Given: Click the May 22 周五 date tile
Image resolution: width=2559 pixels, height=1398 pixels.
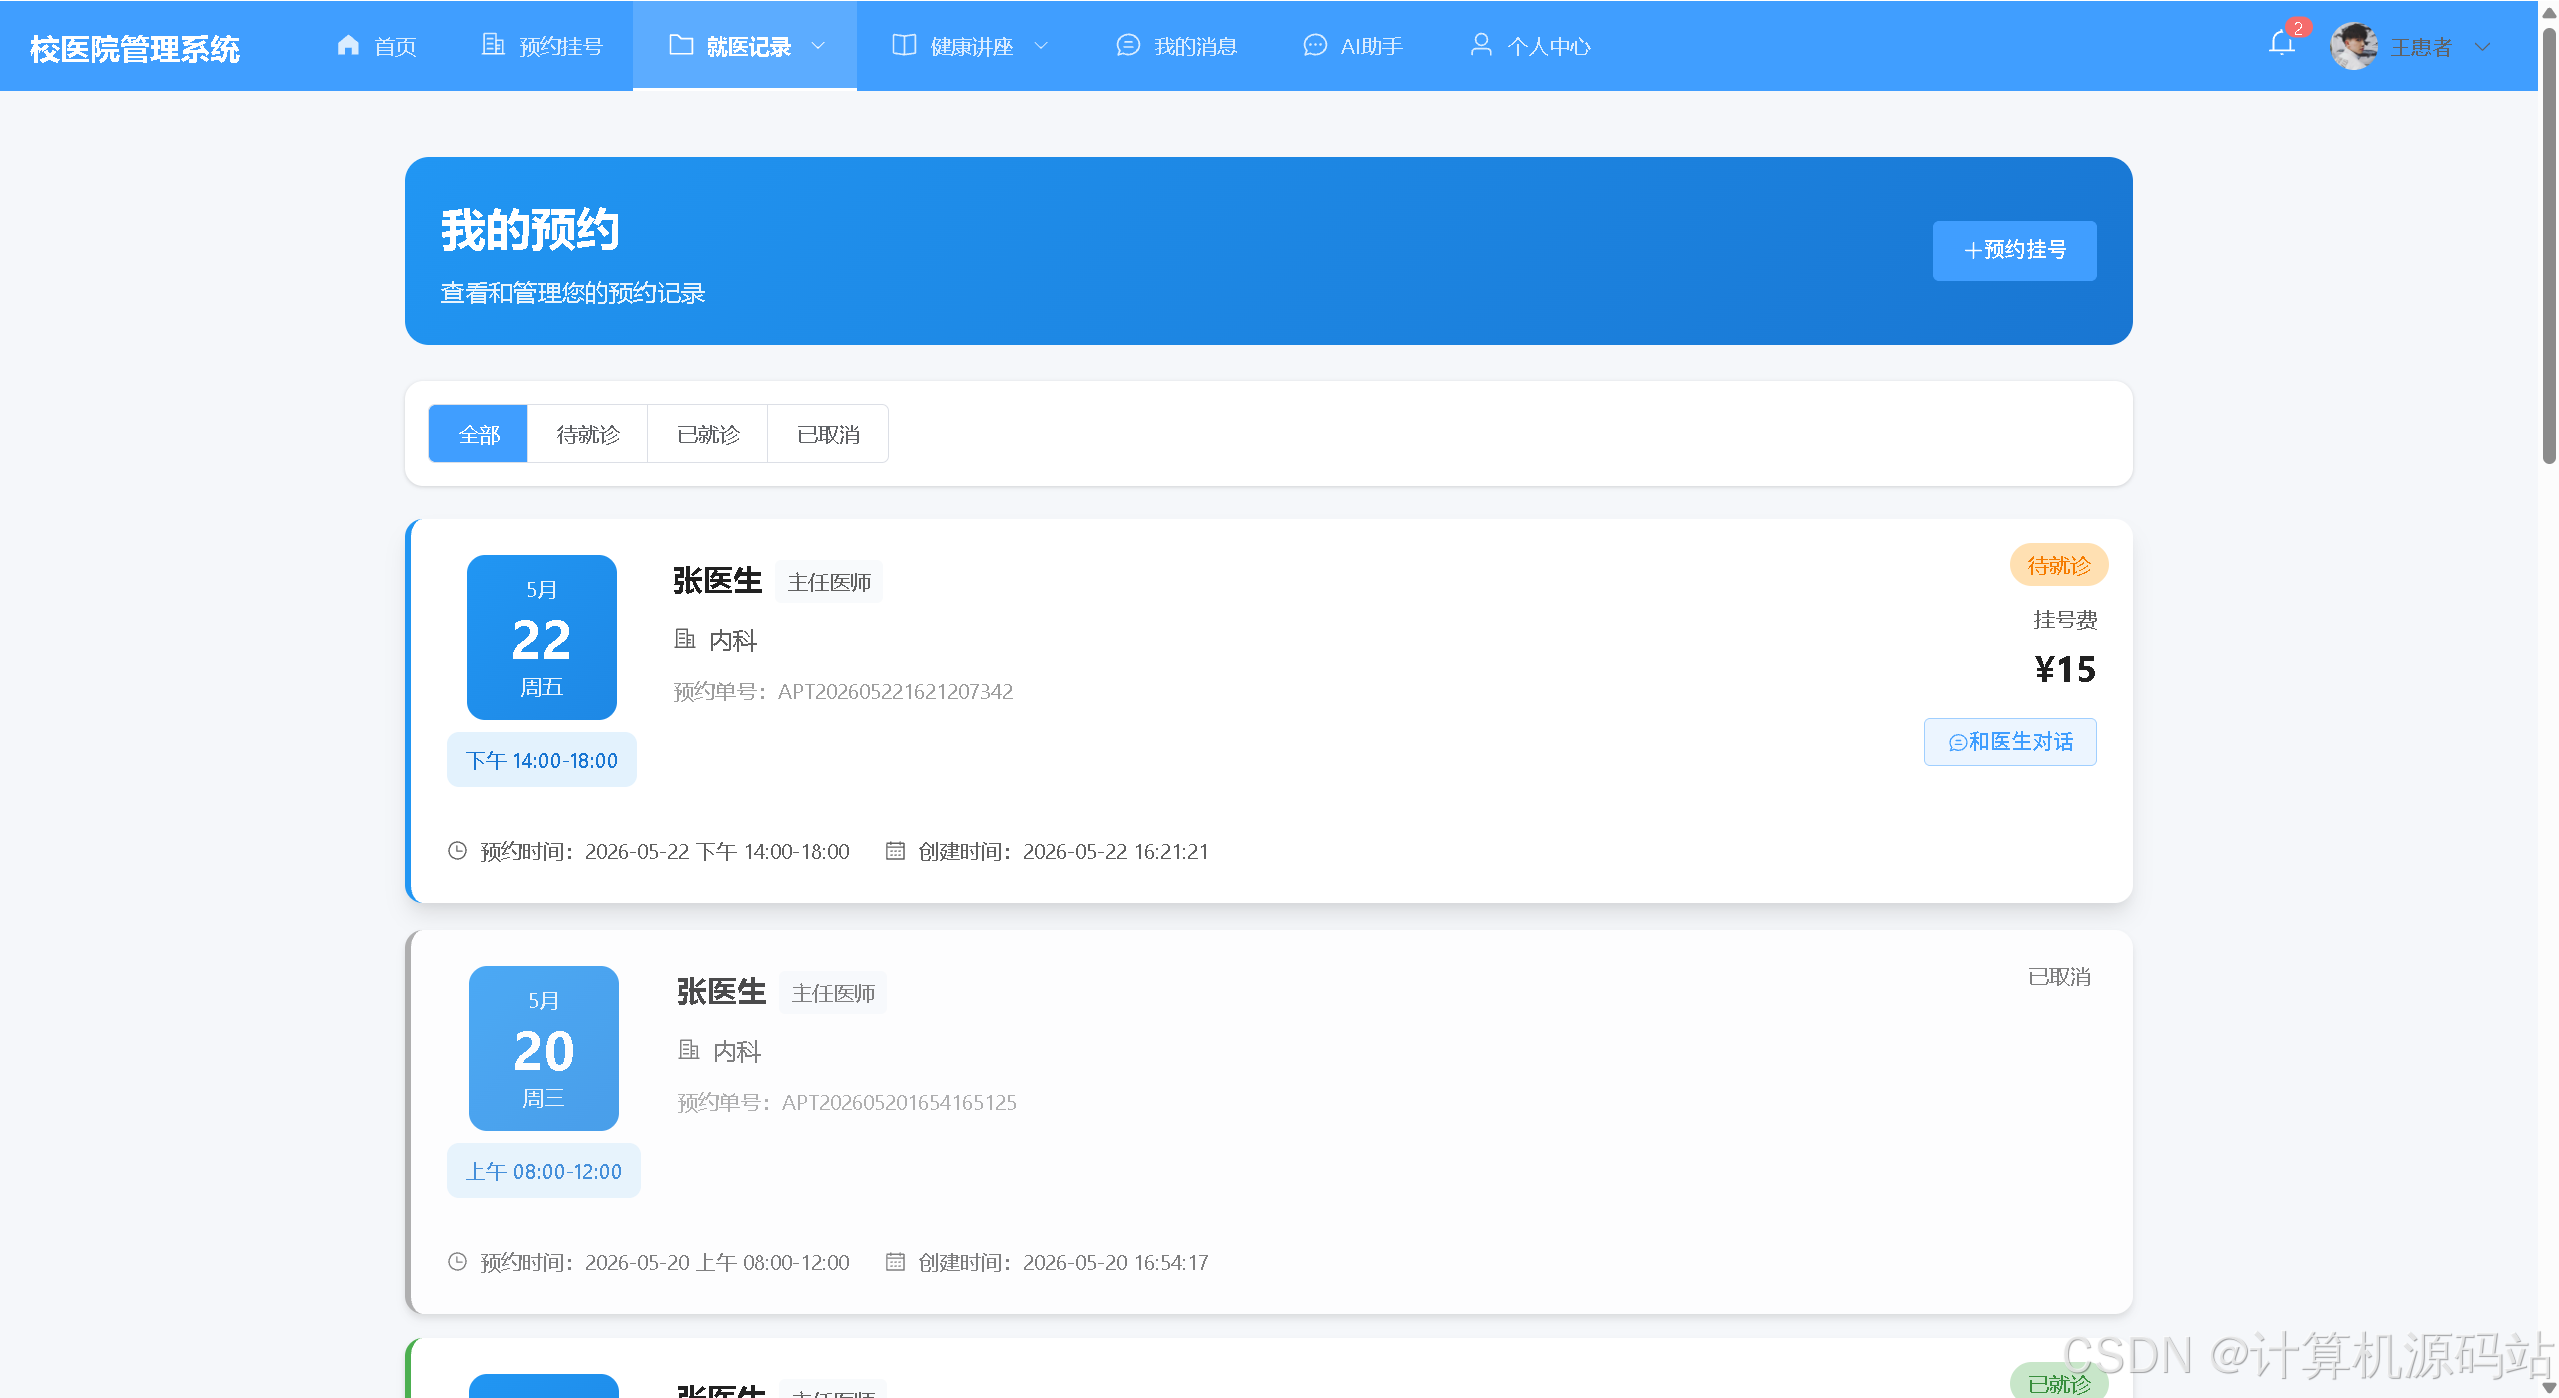Looking at the screenshot, I should click(x=542, y=637).
